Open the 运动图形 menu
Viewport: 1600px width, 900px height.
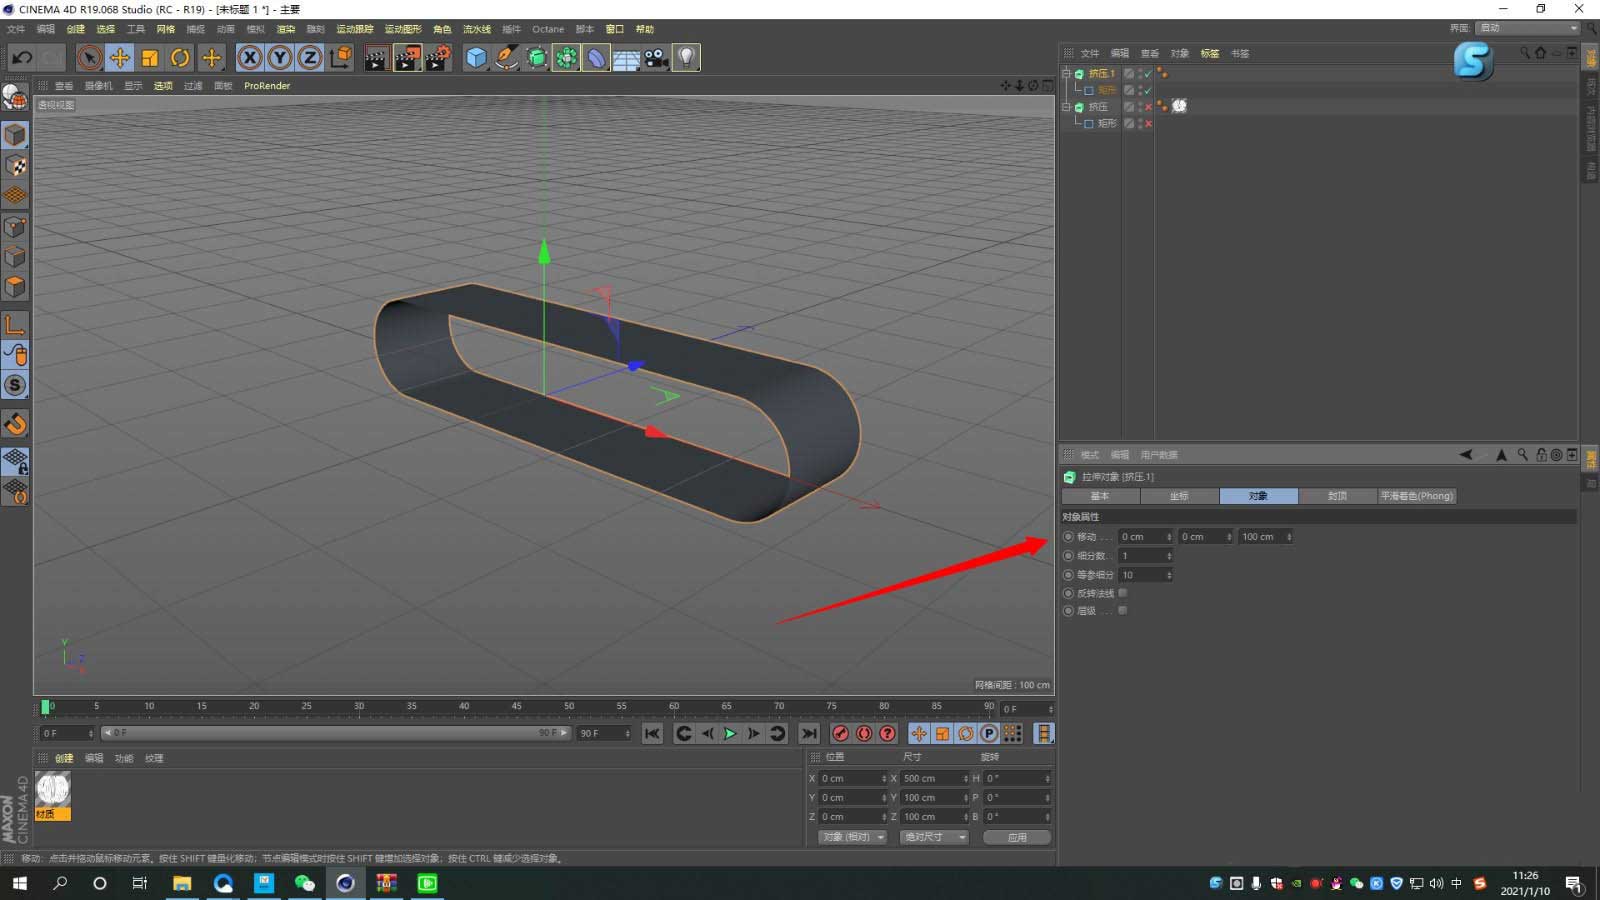pos(403,29)
